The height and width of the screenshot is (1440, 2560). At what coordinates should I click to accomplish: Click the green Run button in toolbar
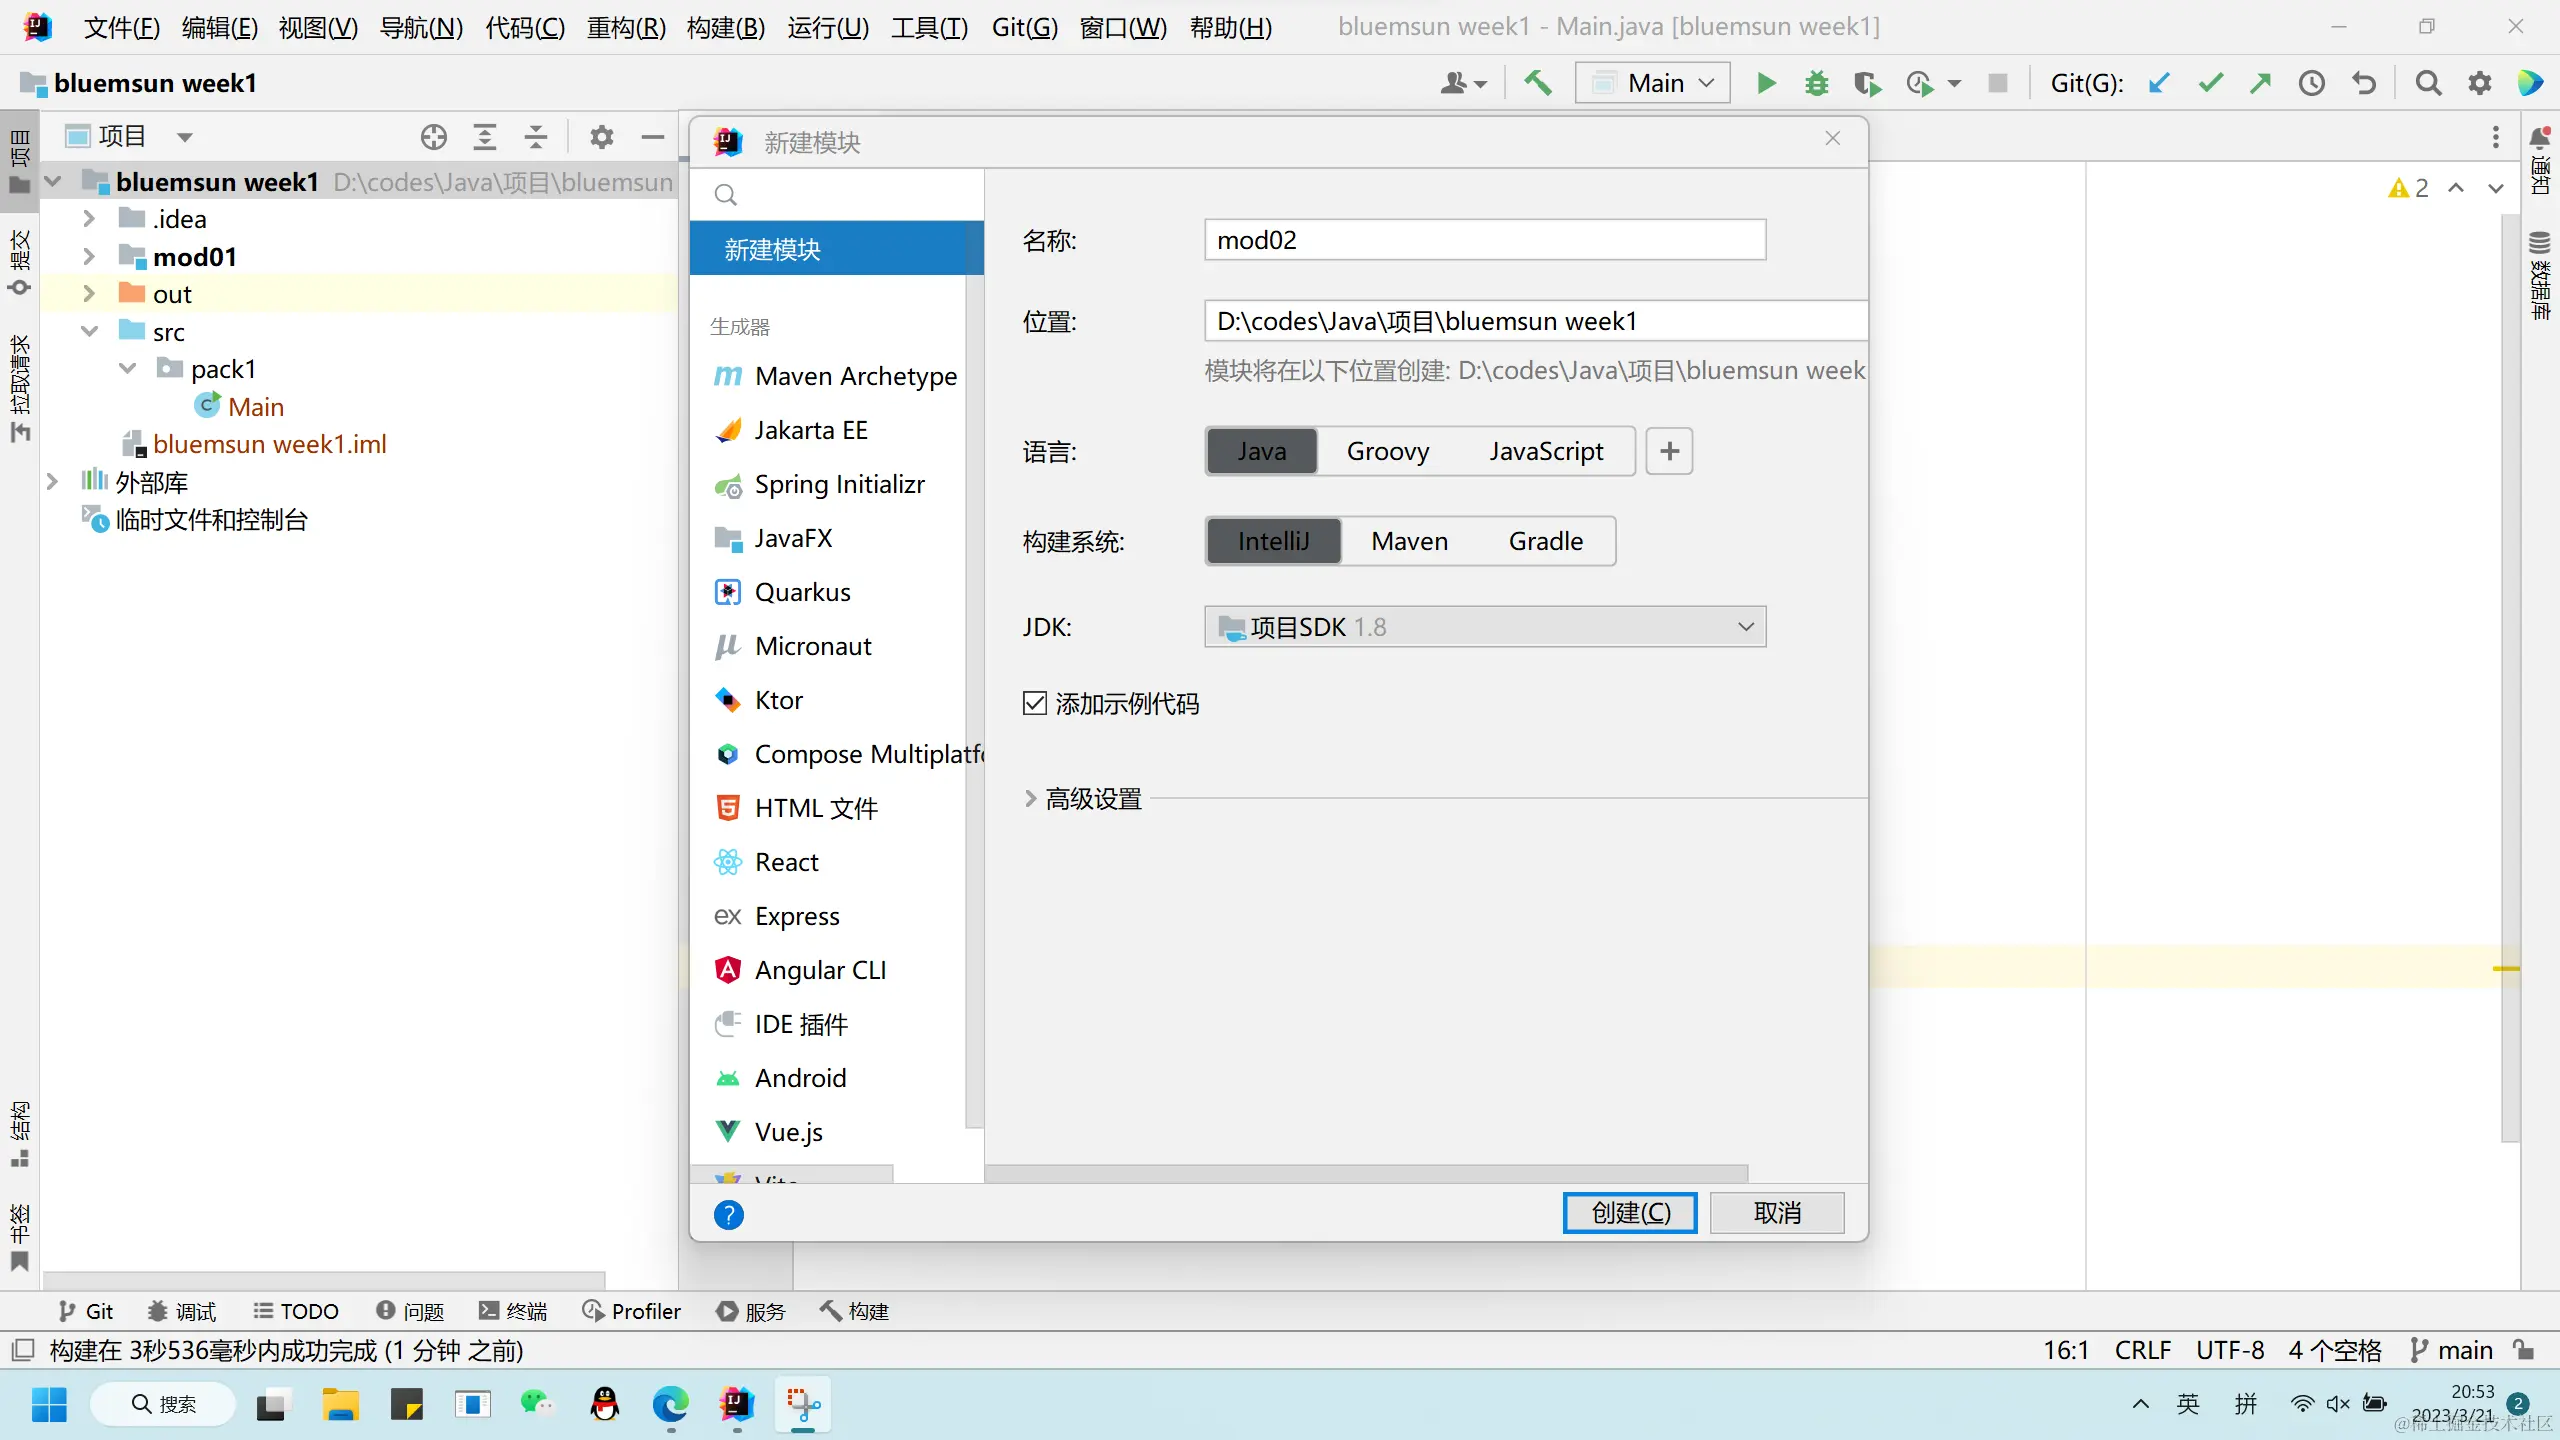(1766, 83)
